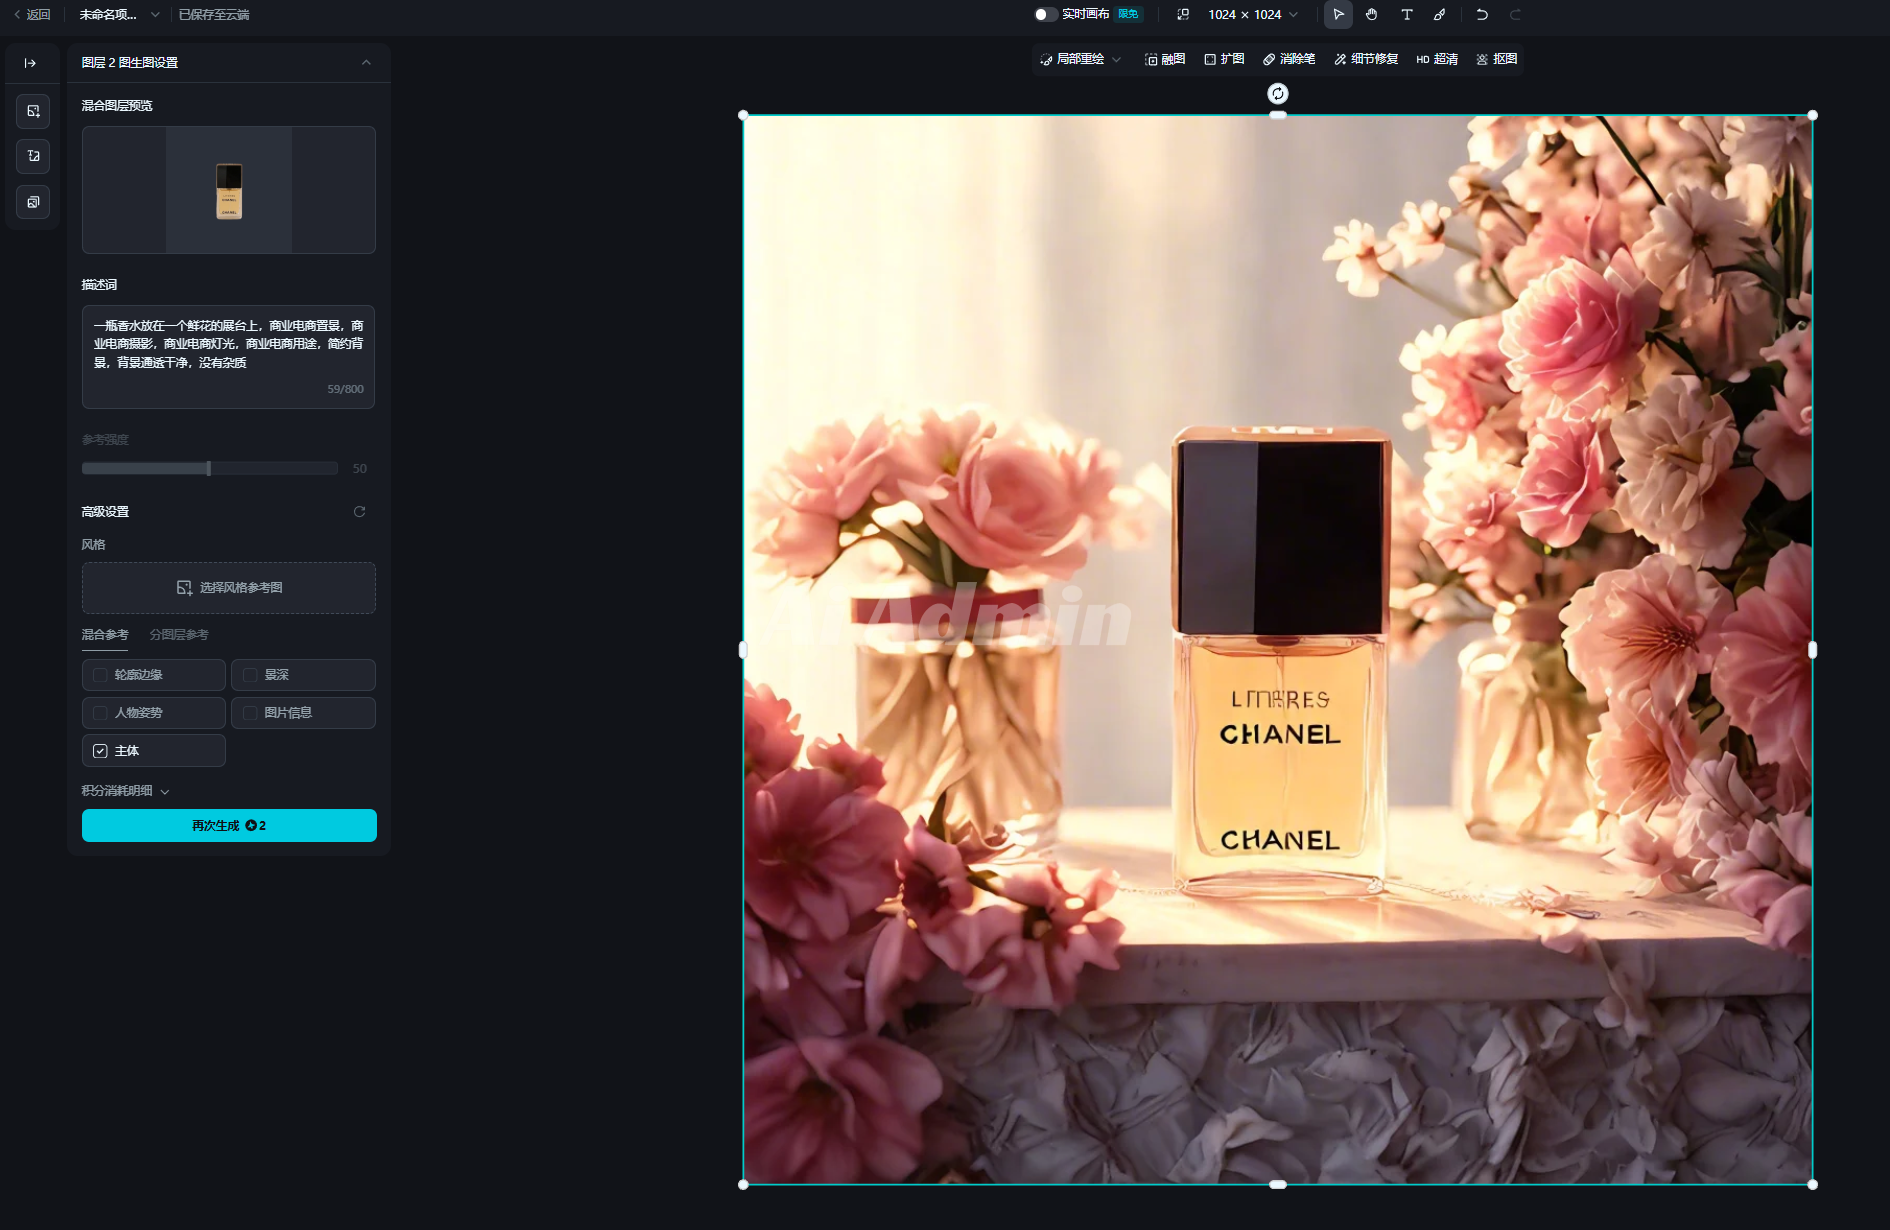Select the hand pan tool

coord(1372,15)
